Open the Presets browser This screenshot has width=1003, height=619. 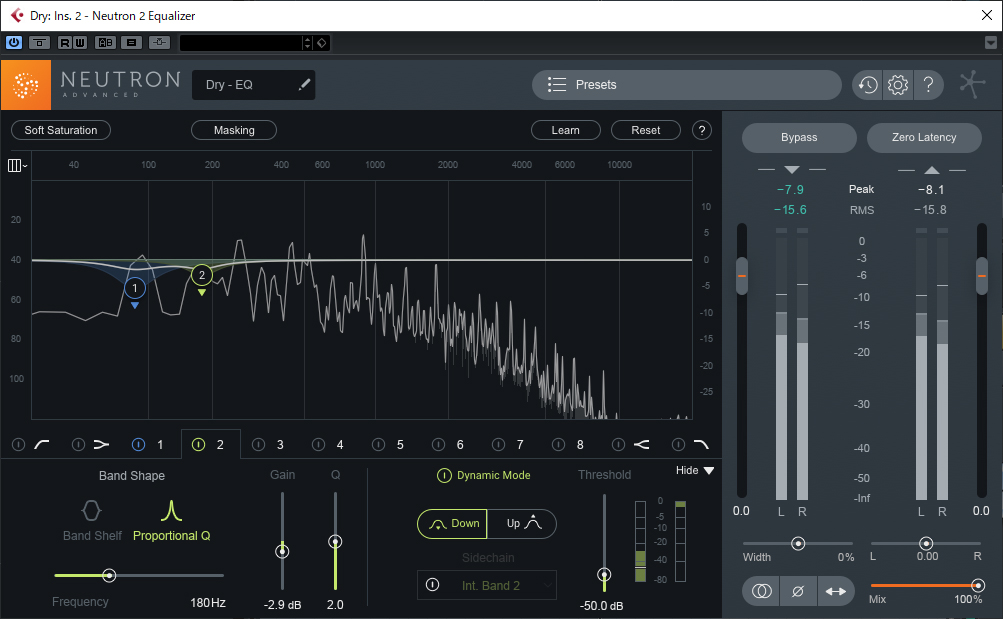tap(686, 84)
